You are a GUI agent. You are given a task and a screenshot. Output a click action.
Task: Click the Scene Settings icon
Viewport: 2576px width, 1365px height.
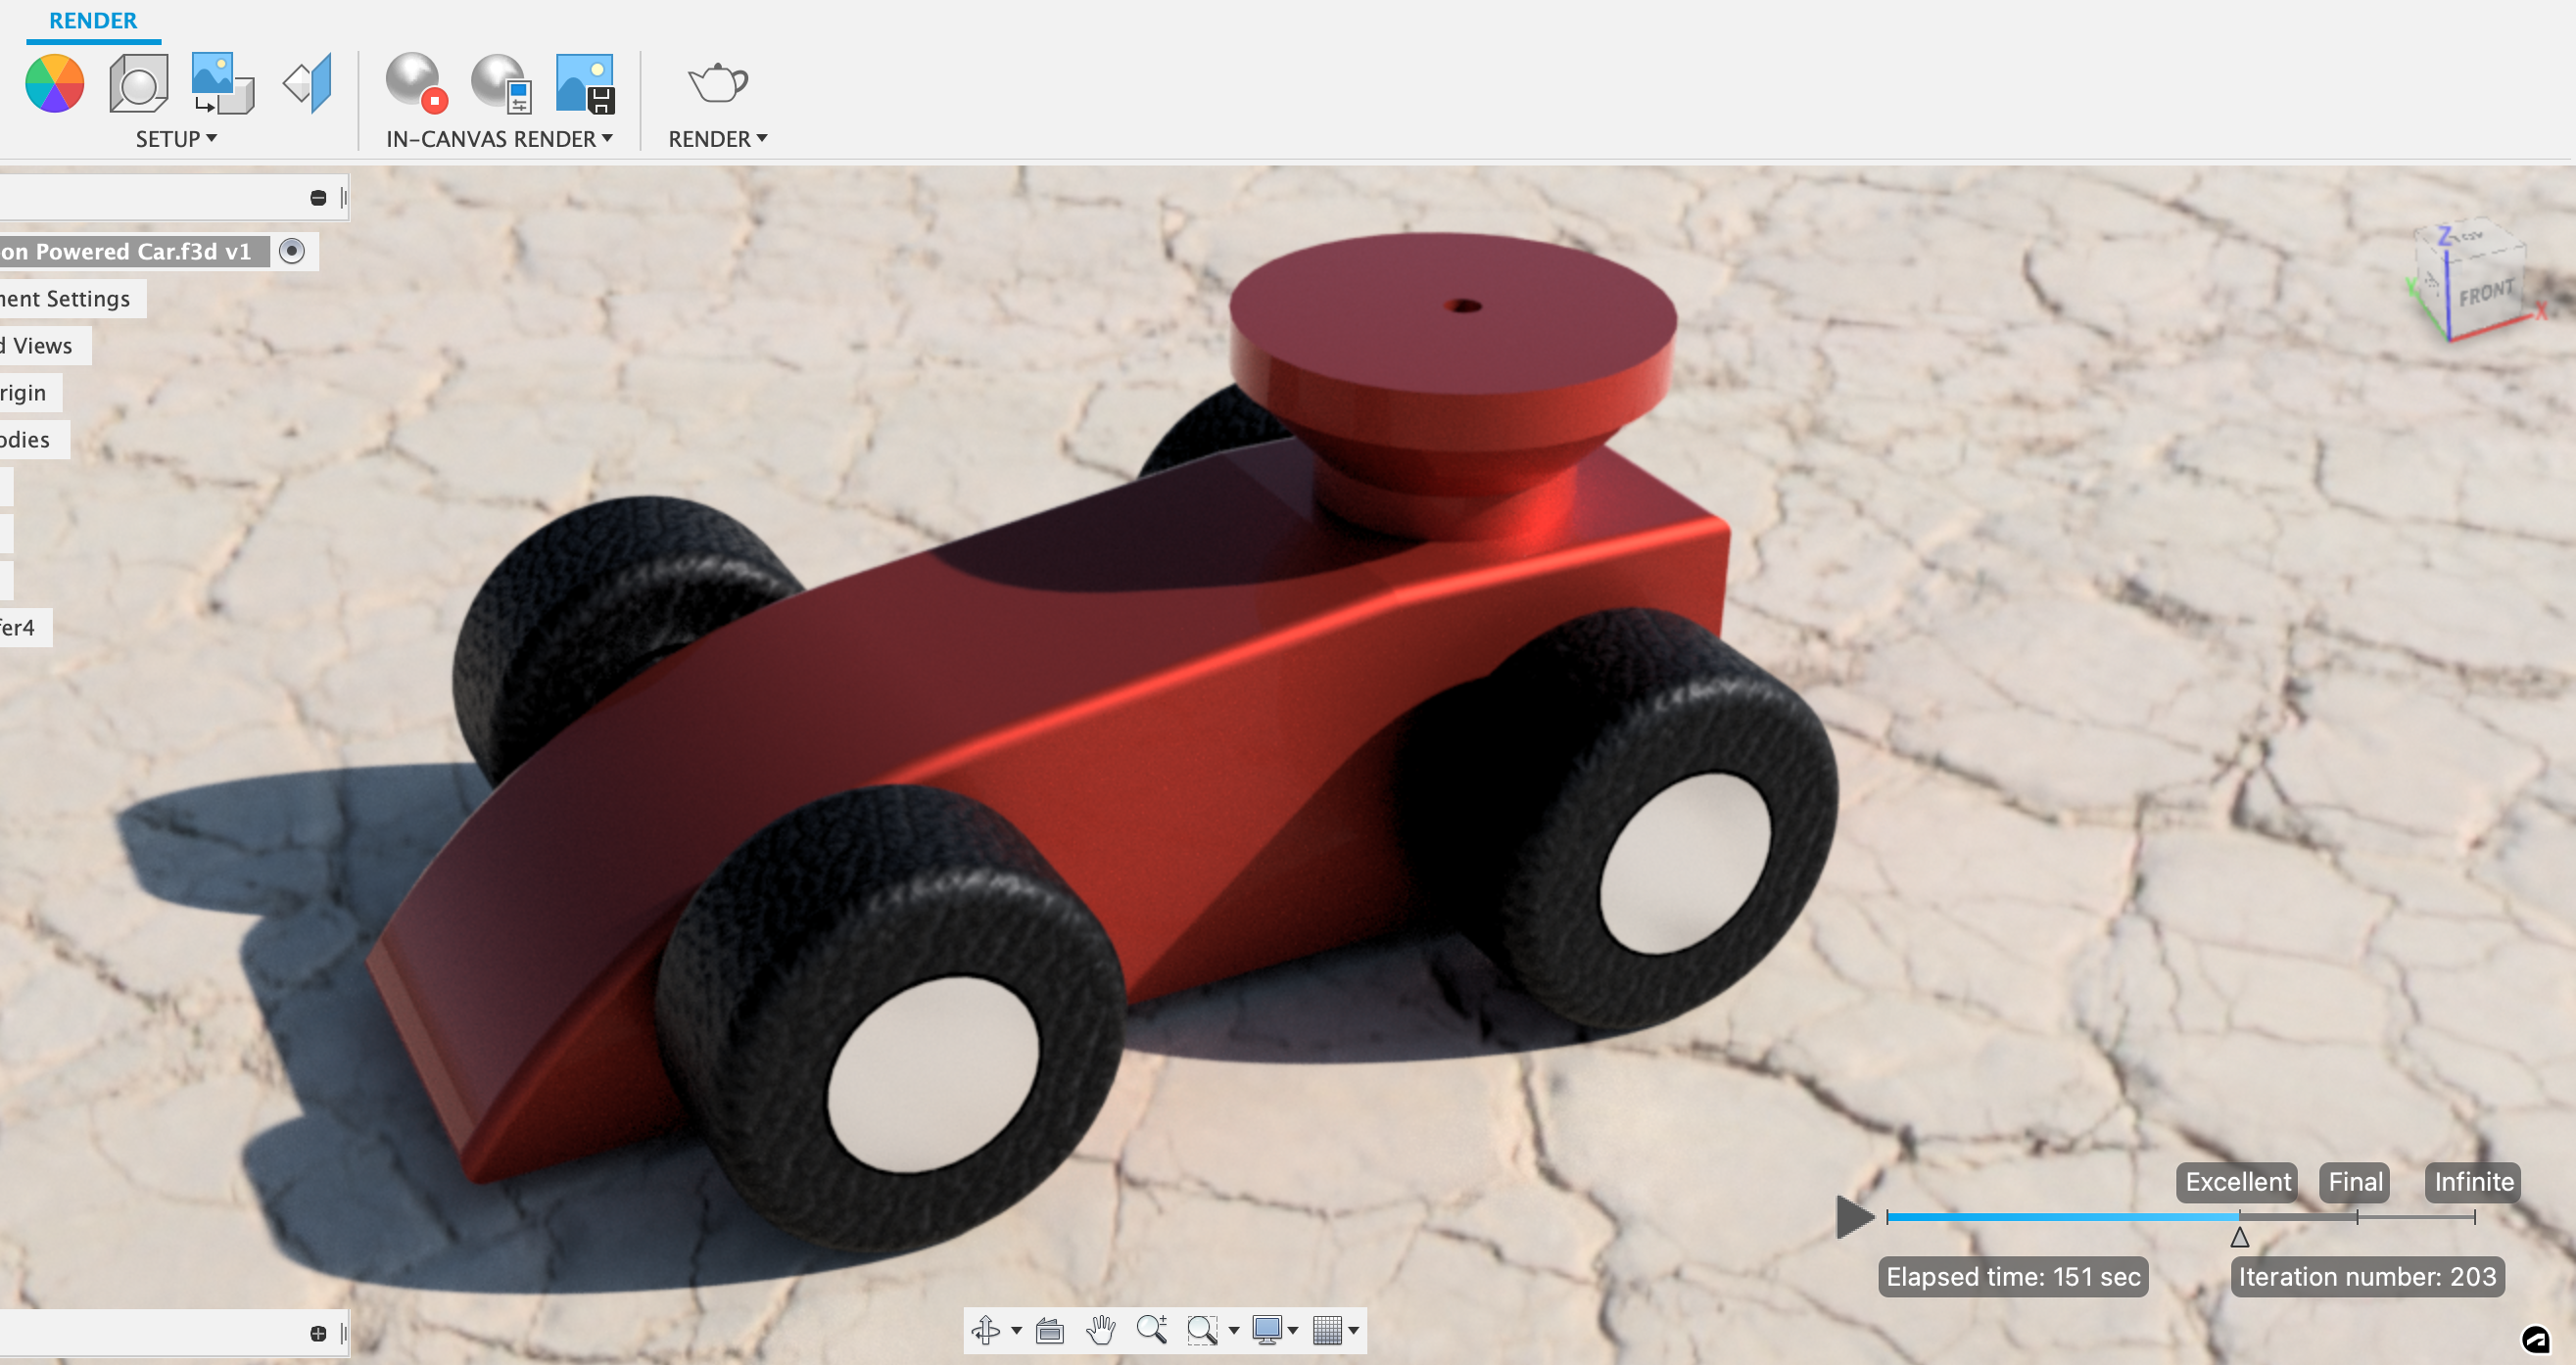click(138, 83)
